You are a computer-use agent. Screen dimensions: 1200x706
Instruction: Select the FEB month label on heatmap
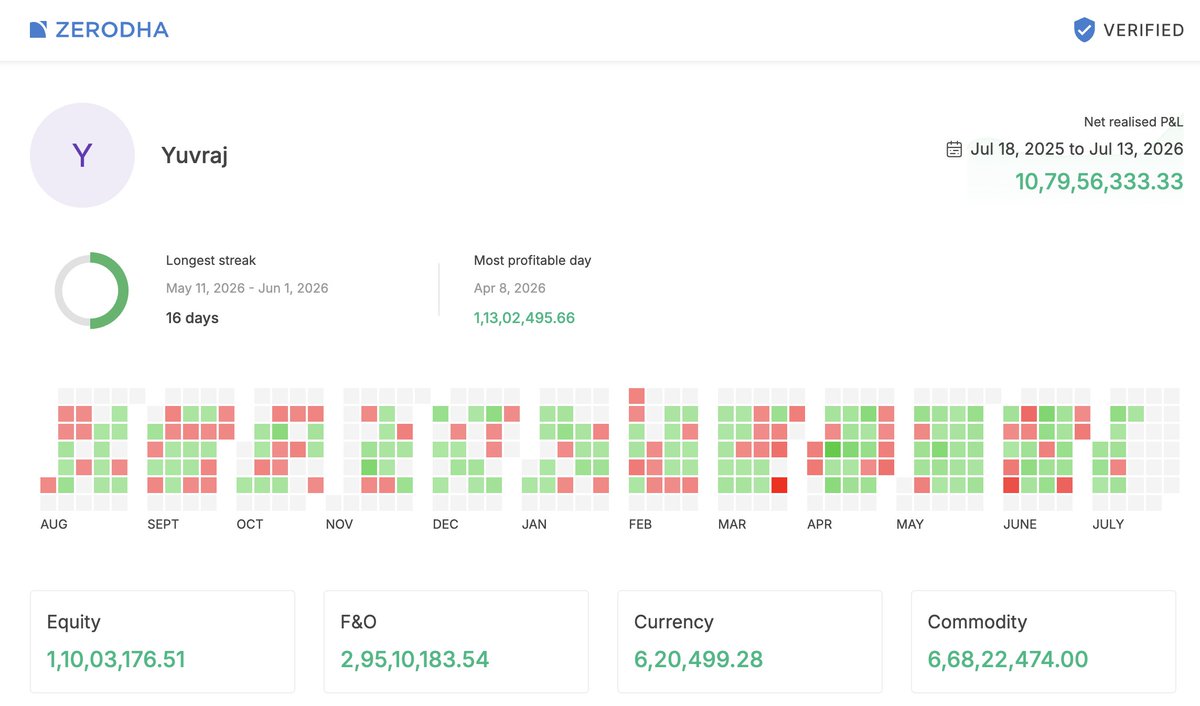pos(640,524)
